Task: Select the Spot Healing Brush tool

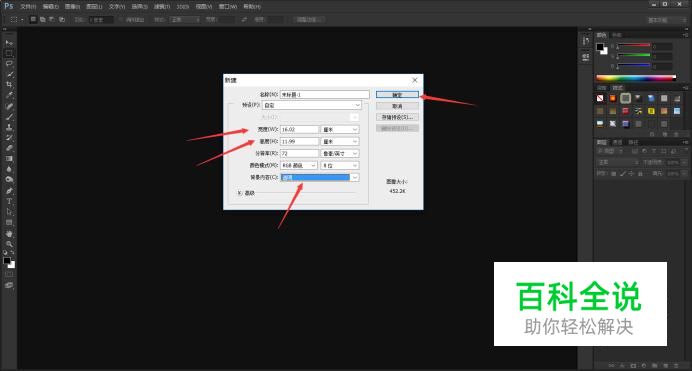Action: click(x=9, y=106)
